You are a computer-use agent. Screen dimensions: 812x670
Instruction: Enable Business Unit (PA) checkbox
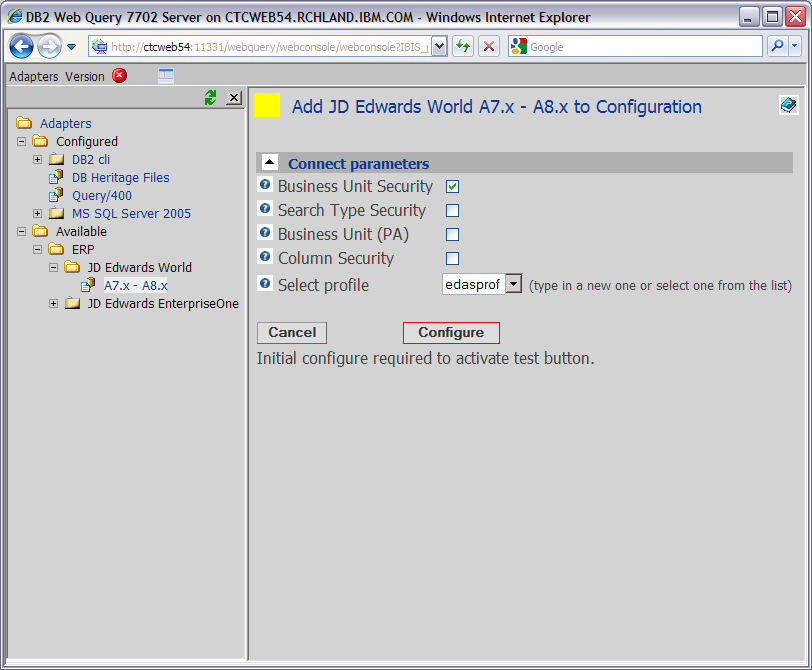tap(452, 235)
